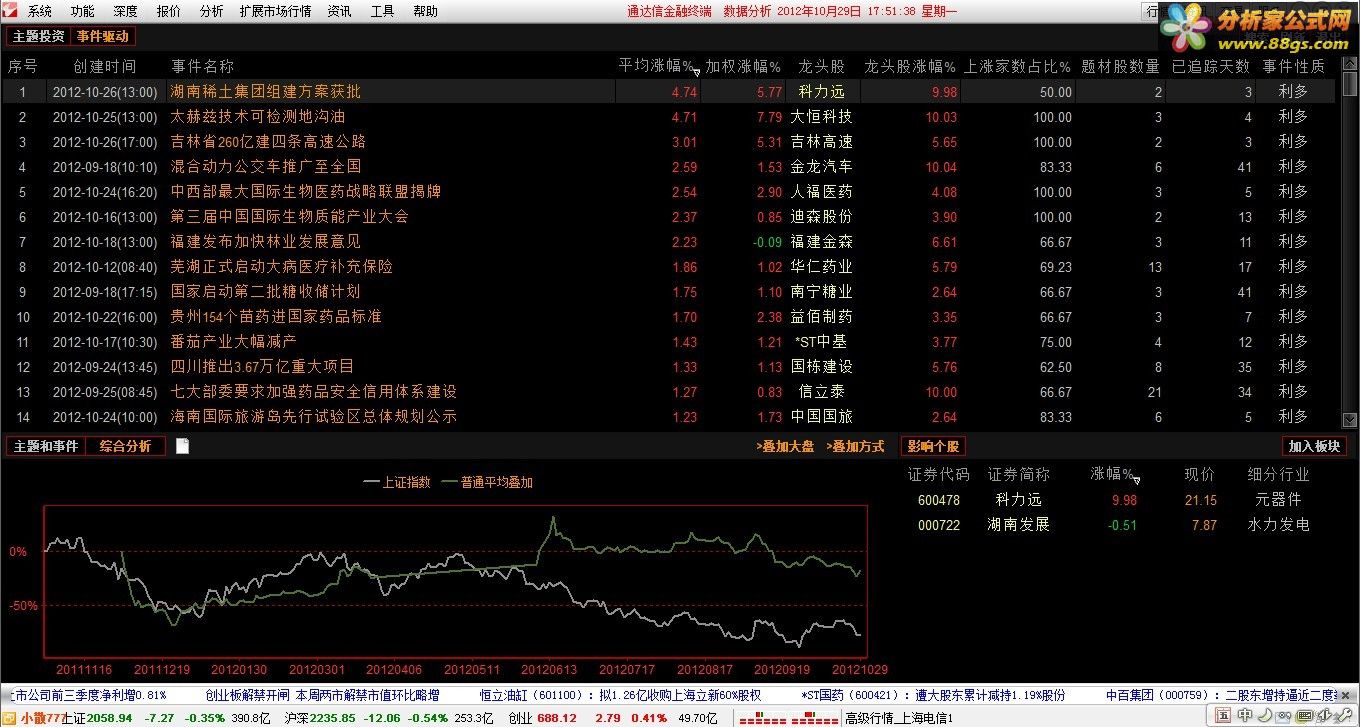This screenshot has height=727, width=1360.
Task: Click the 上证指数 chart legend entry
Action: (x=397, y=482)
